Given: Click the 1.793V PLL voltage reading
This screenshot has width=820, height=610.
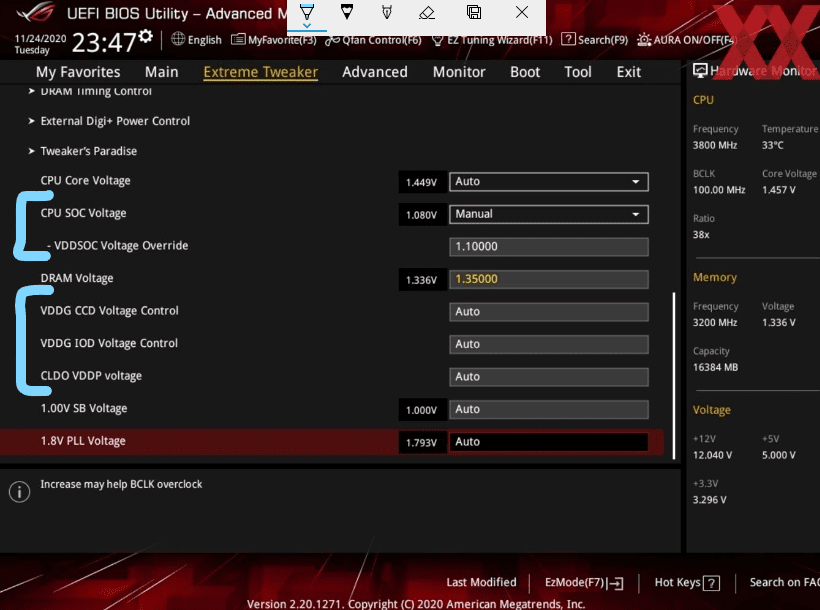Looking at the screenshot, I should (422, 443).
